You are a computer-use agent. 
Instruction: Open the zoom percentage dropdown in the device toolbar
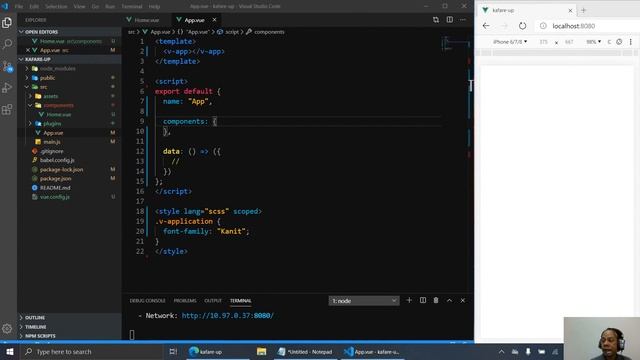pyautogui.click(x=593, y=42)
